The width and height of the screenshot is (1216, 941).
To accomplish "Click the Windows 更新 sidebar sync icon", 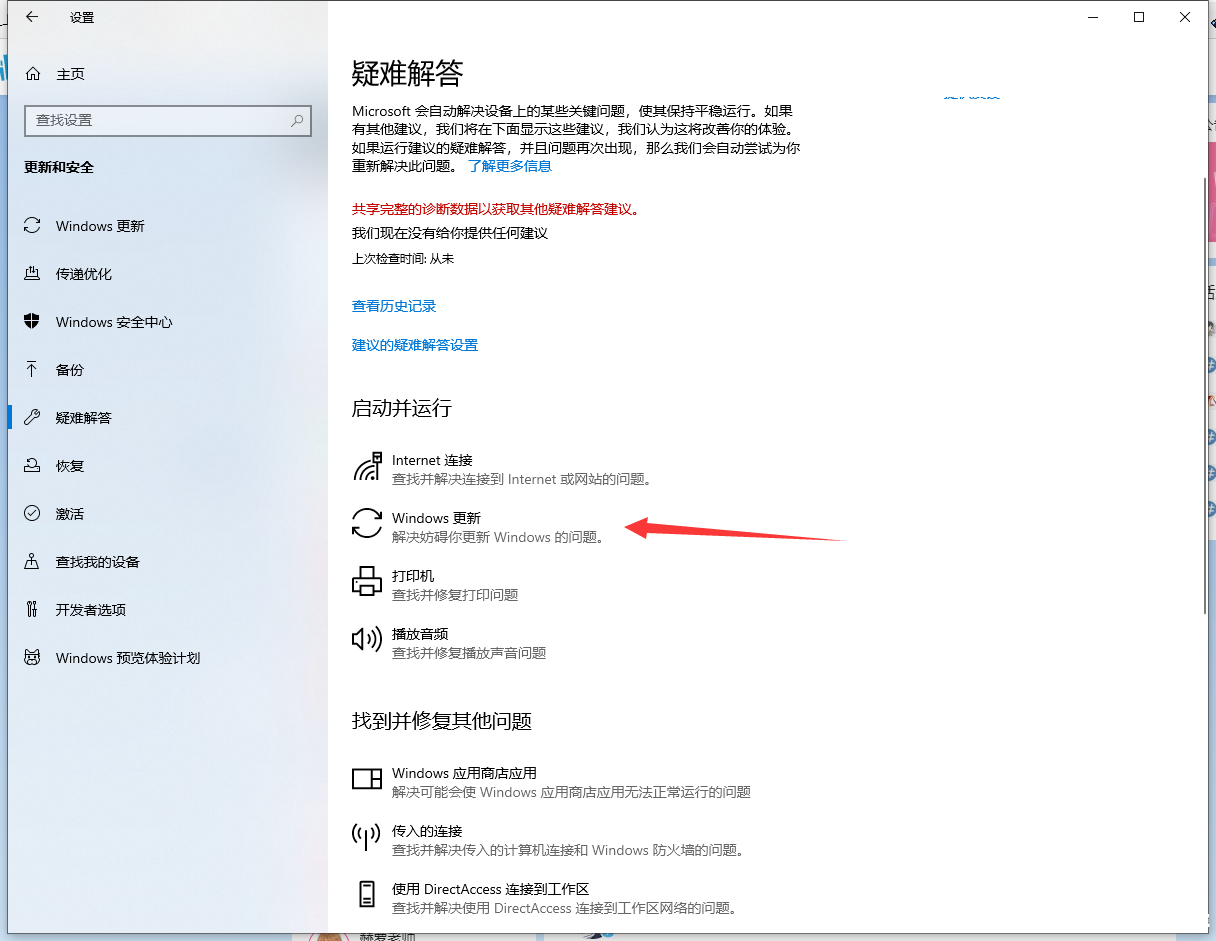I will pos(33,226).
